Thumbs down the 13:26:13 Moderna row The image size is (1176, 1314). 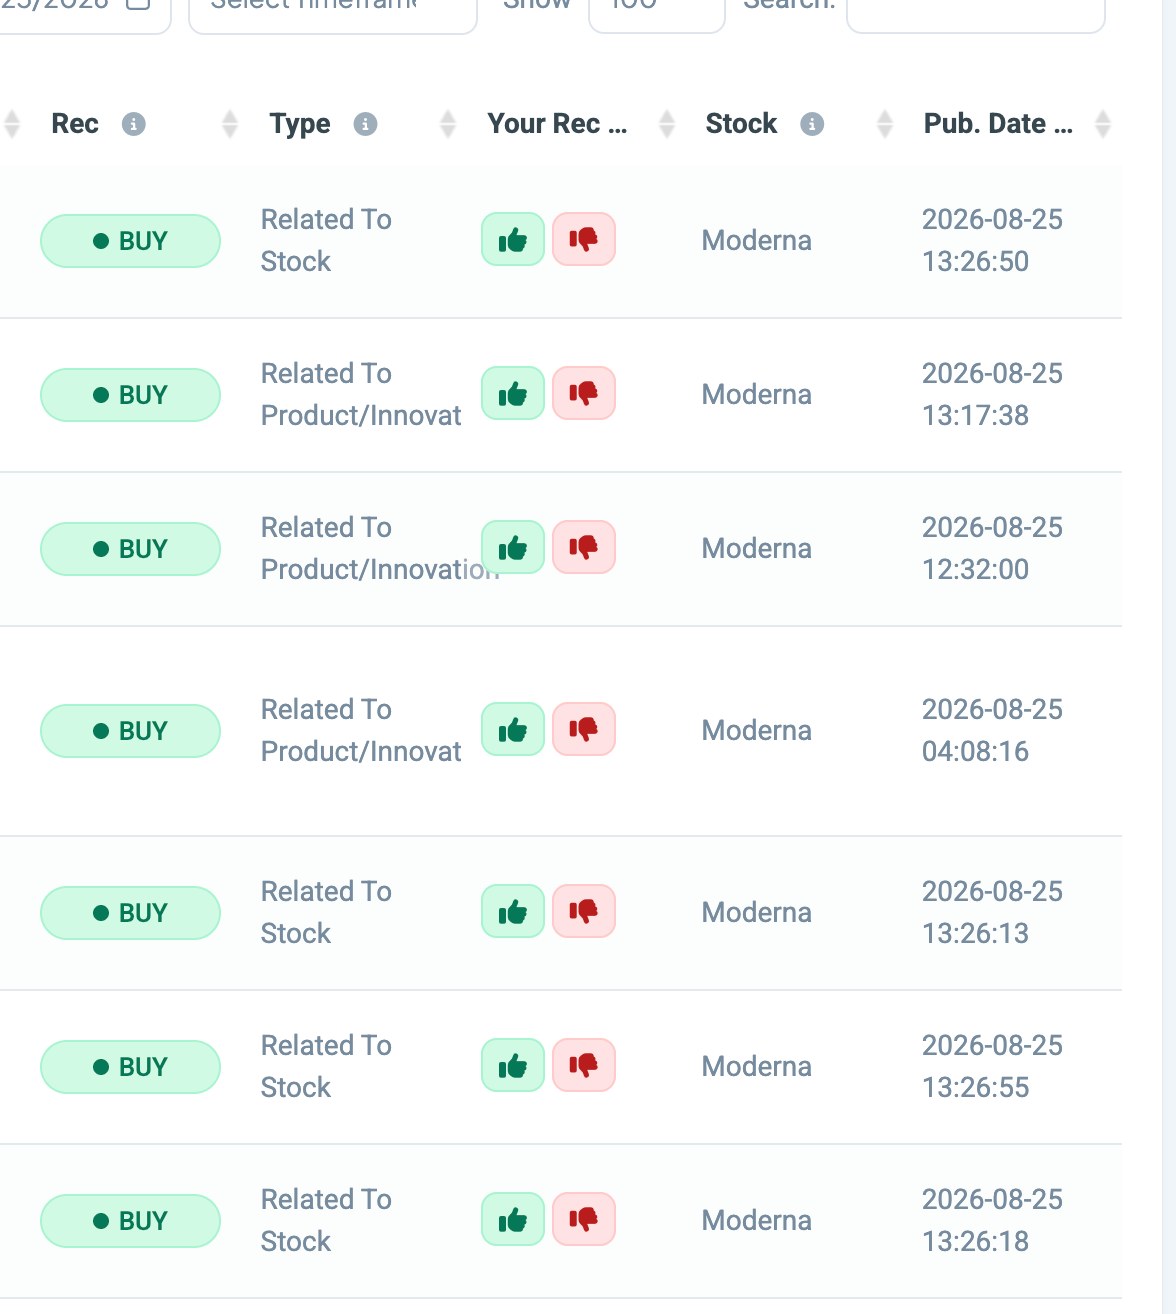(x=584, y=912)
